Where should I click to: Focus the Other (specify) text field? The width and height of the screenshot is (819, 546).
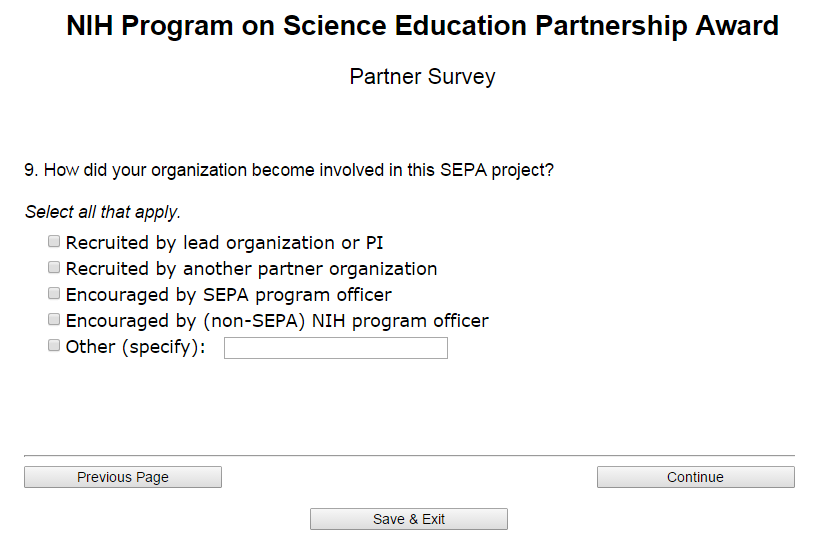pyautogui.click(x=335, y=348)
